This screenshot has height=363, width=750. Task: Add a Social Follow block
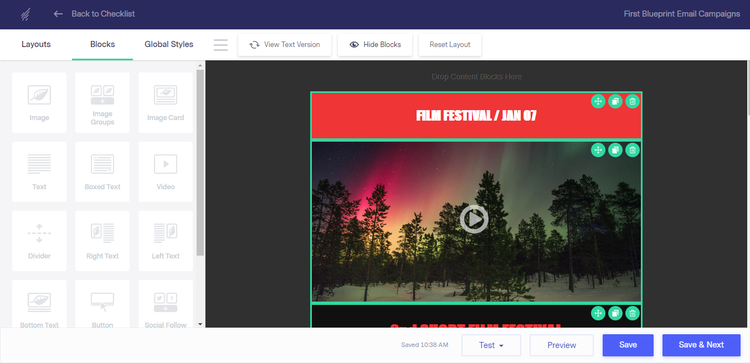point(165,304)
